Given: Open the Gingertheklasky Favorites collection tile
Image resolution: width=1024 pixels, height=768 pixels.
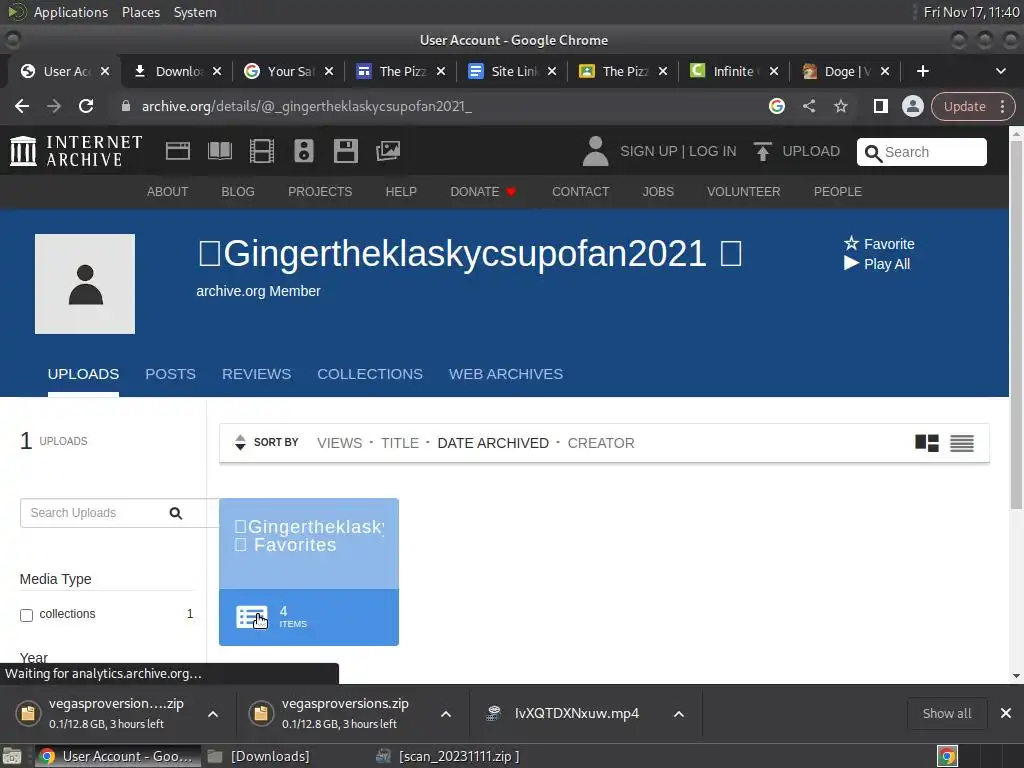Looking at the screenshot, I should [x=309, y=571].
